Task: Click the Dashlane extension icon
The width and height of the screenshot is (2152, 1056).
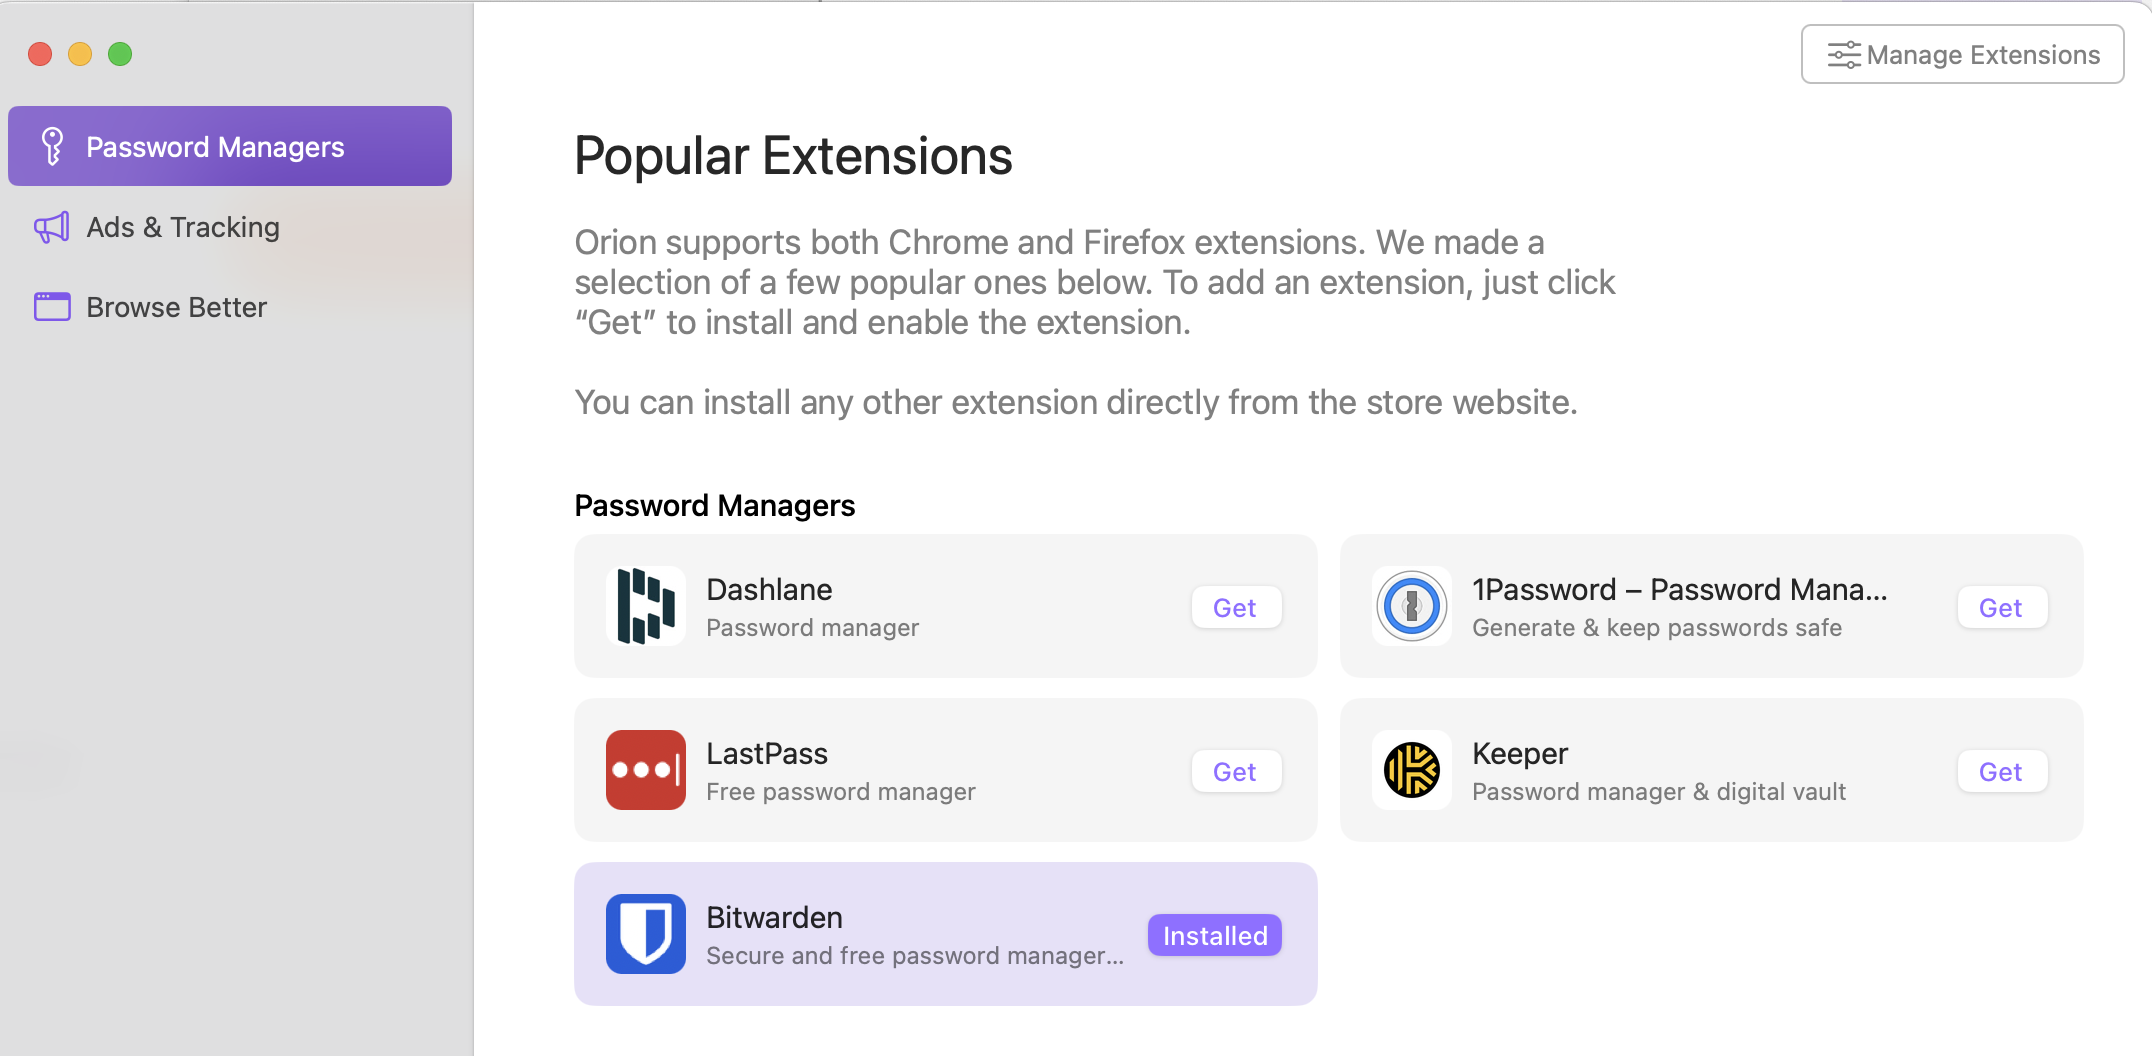Action: pos(645,606)
